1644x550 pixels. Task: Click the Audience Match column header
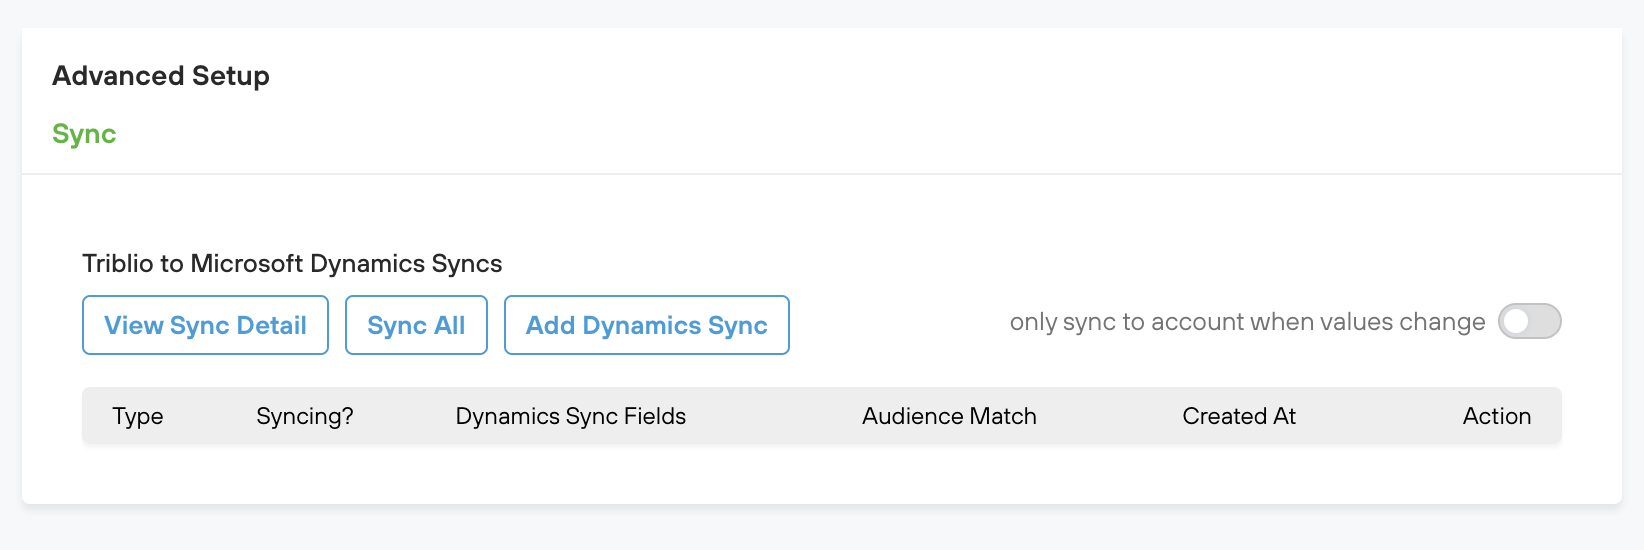(949, 416)
